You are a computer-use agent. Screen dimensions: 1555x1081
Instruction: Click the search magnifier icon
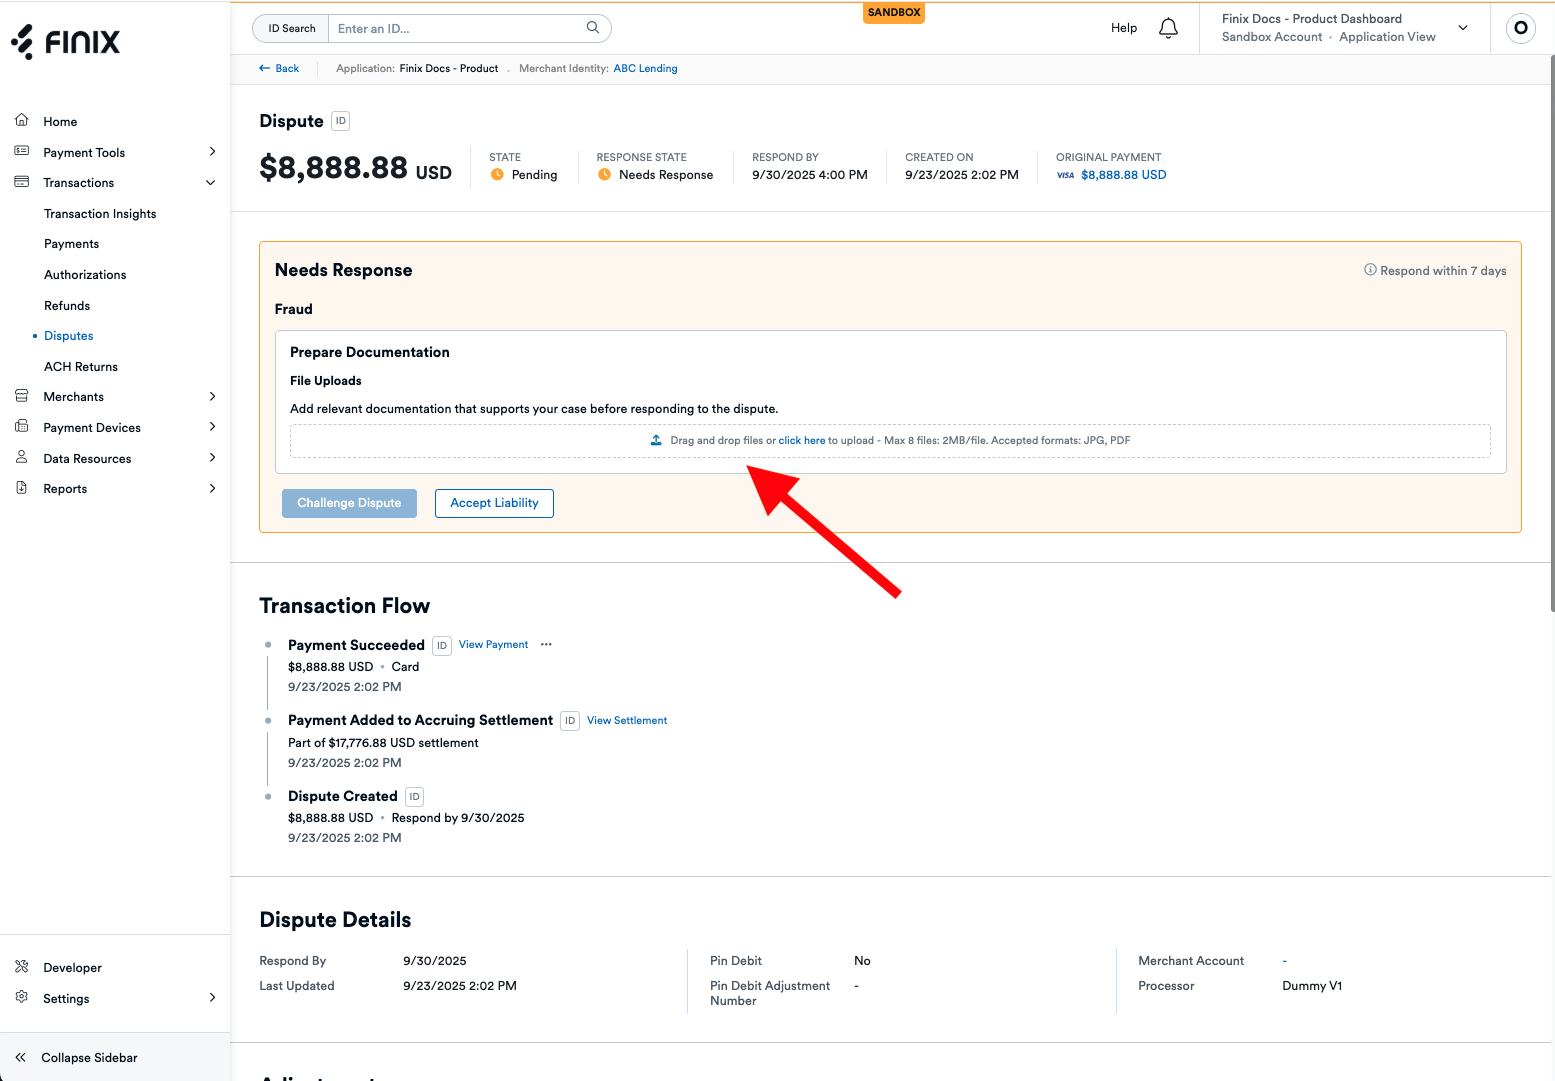click(x=593, y=28)
